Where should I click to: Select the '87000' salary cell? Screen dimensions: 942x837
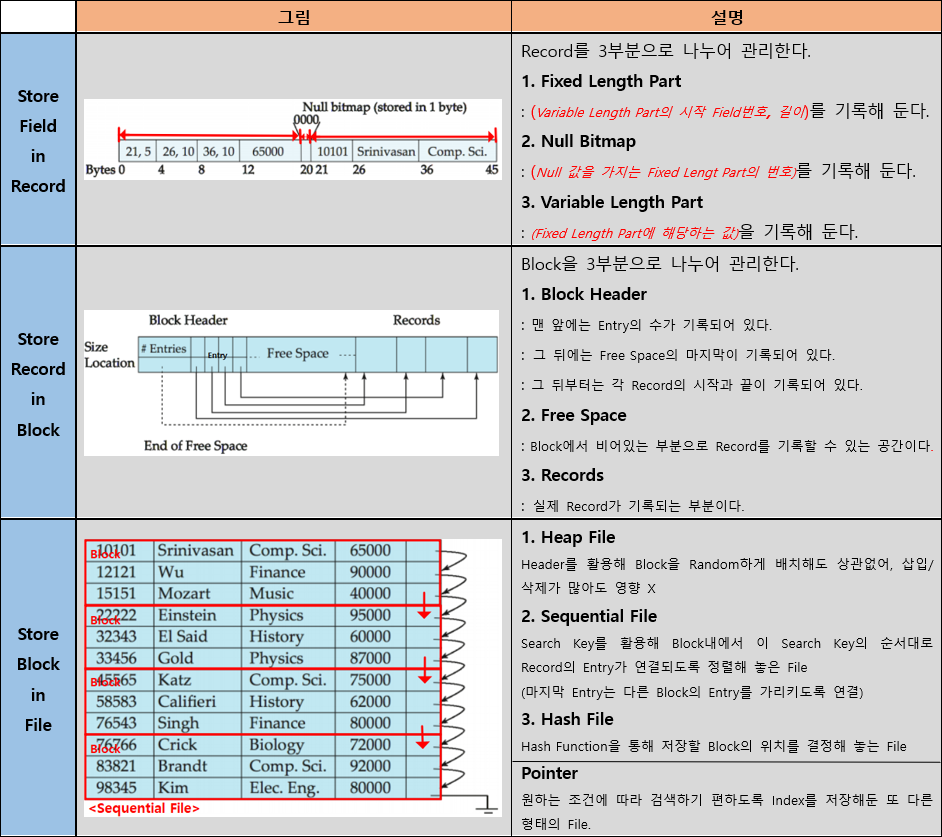click(370, 659)
